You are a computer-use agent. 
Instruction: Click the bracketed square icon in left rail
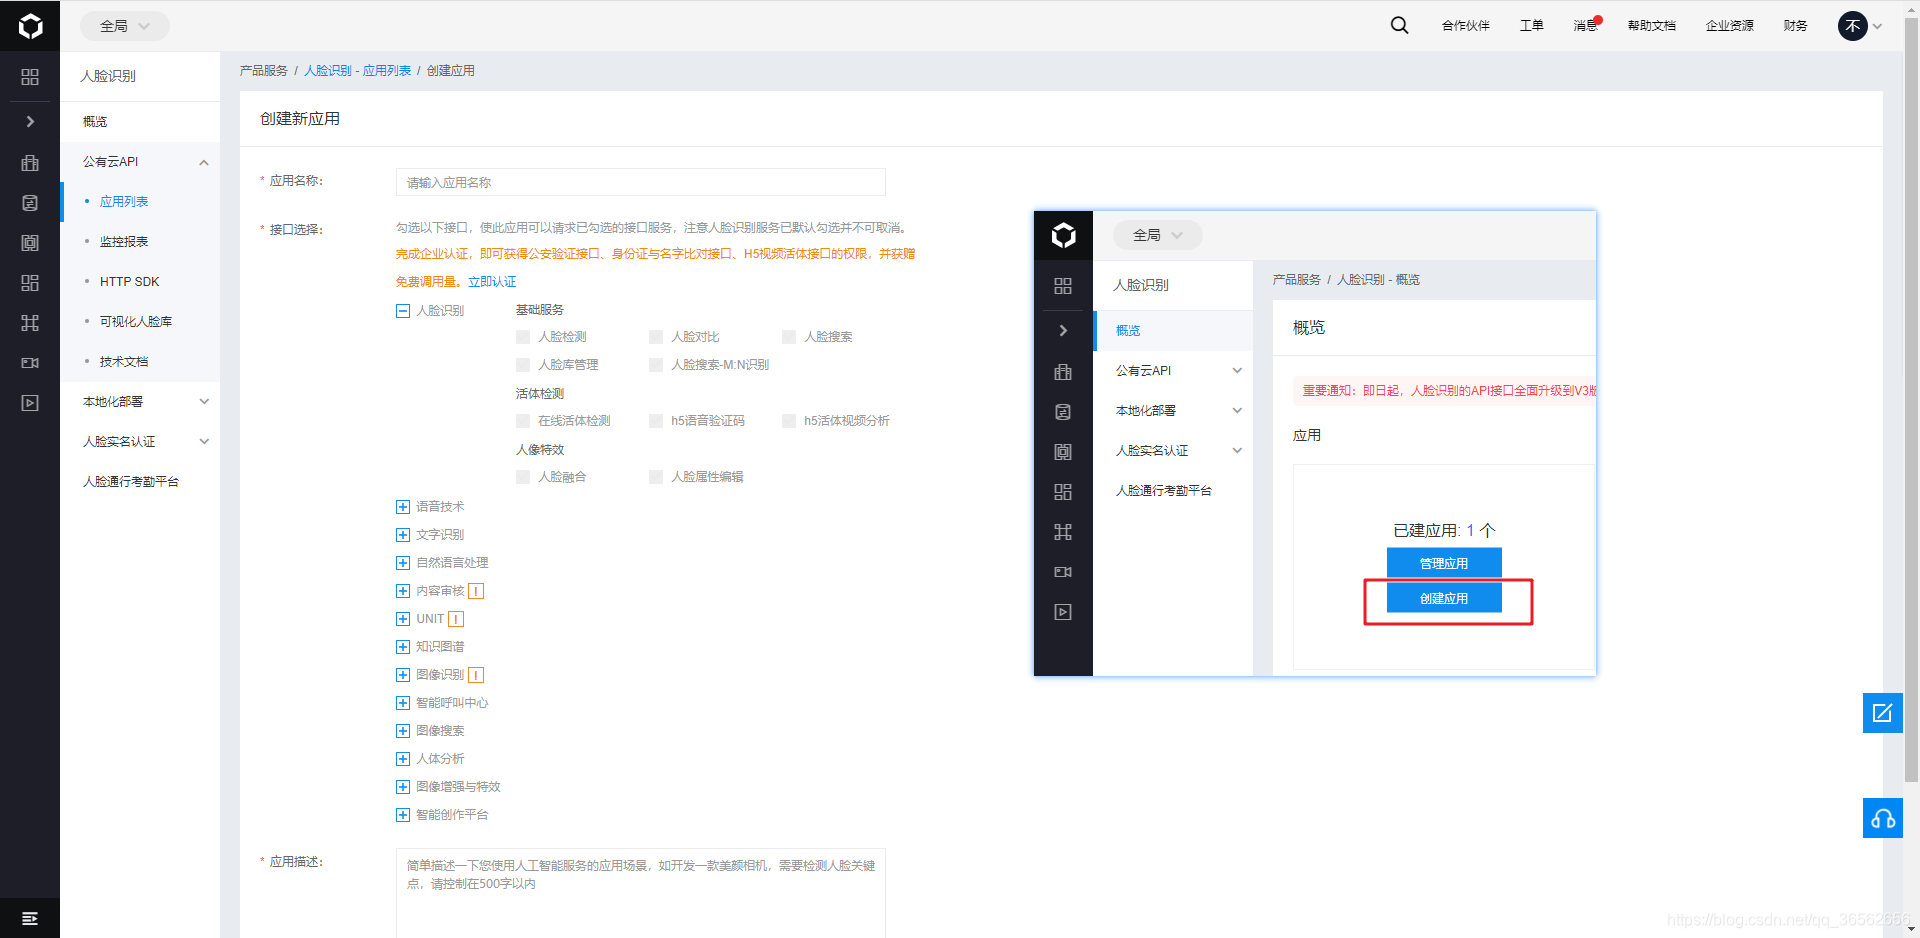pyautogui.click(x=30, y=243)
